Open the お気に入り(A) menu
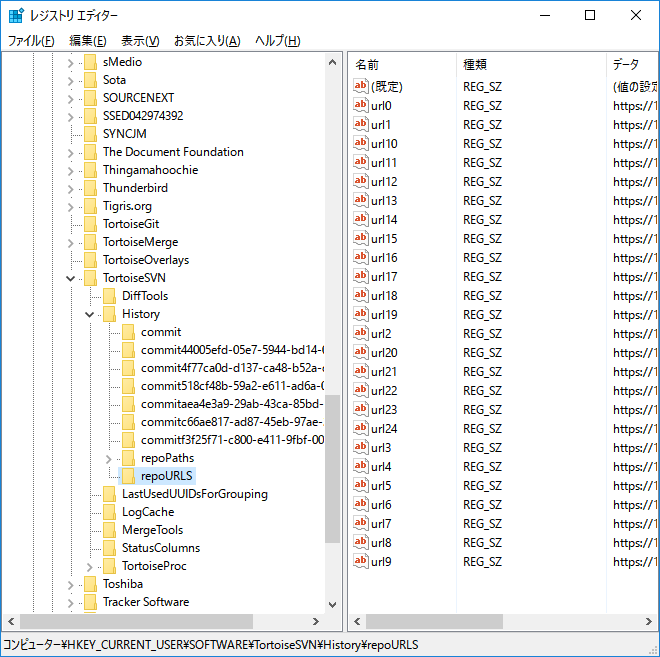This screenshot has height=657, width=660. [x=207, y=41]
